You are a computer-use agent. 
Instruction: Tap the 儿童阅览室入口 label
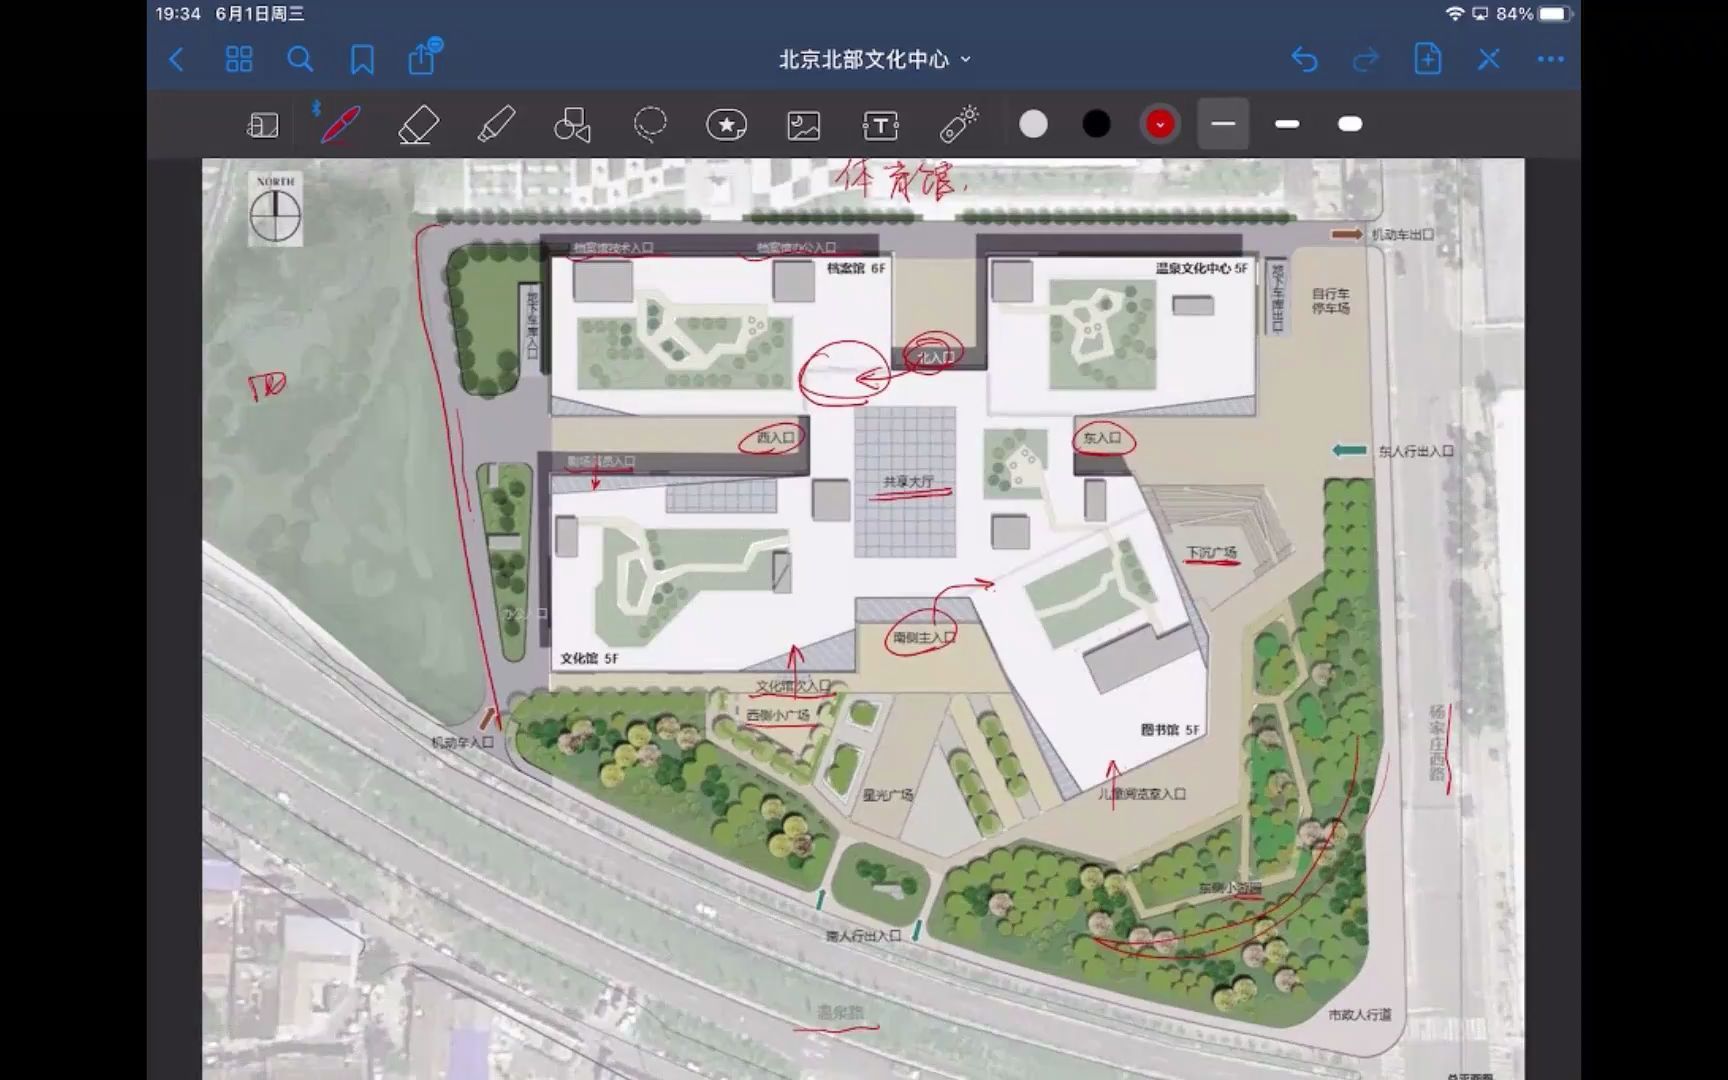pos(1142,794)
